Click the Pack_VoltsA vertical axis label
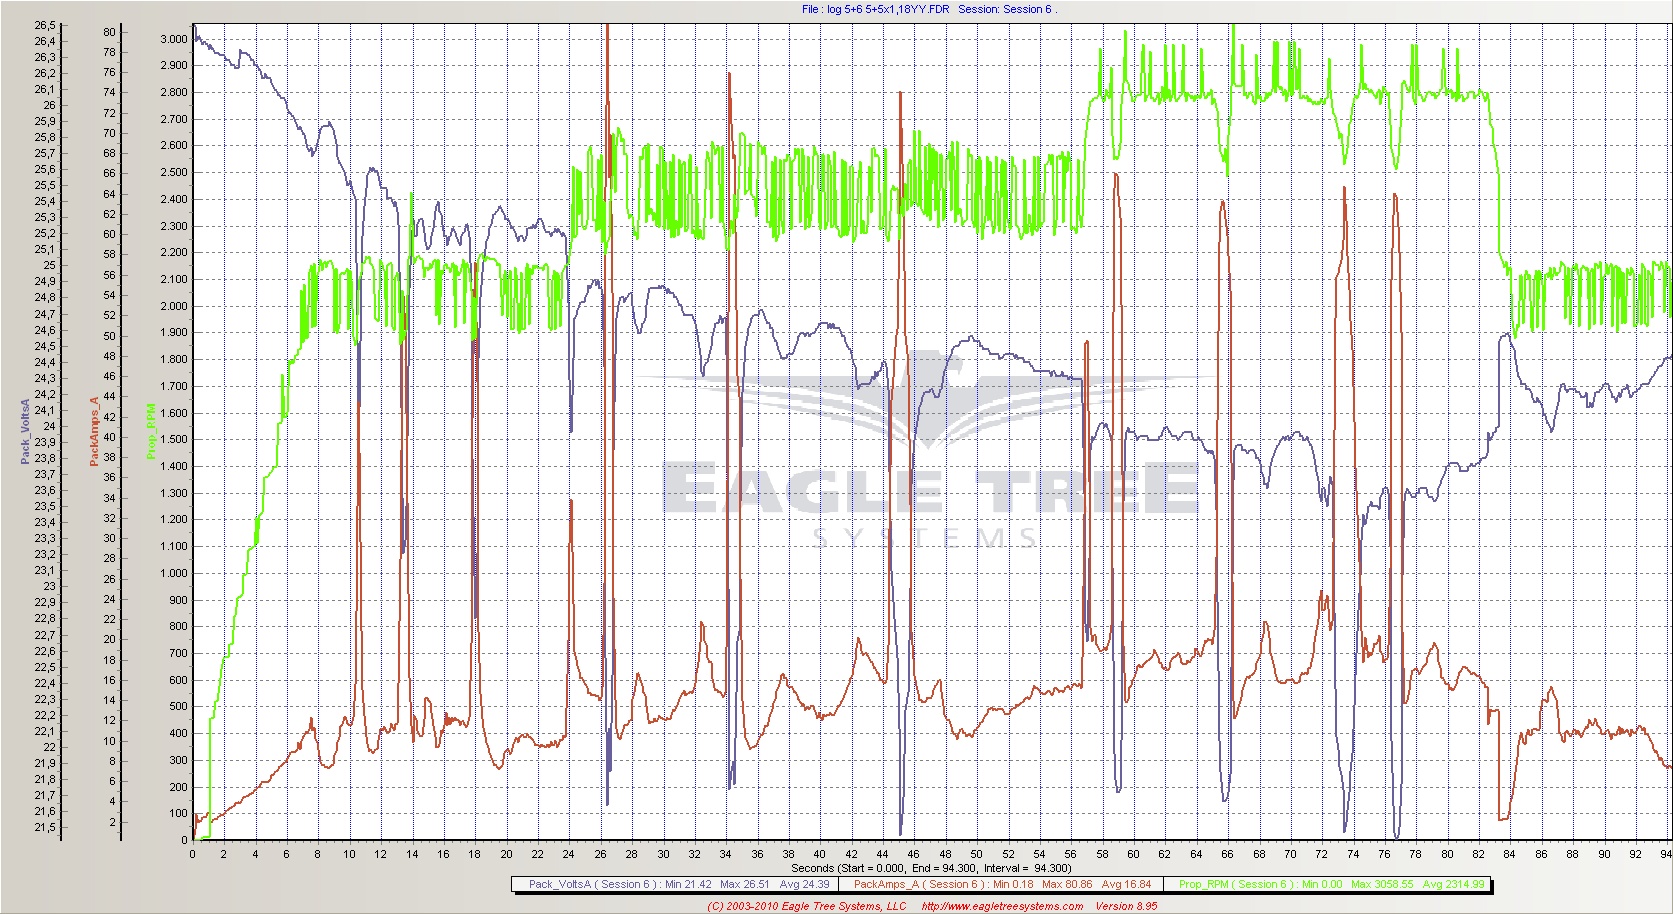This screenshot has height=914, width=1673. [25, 430]
